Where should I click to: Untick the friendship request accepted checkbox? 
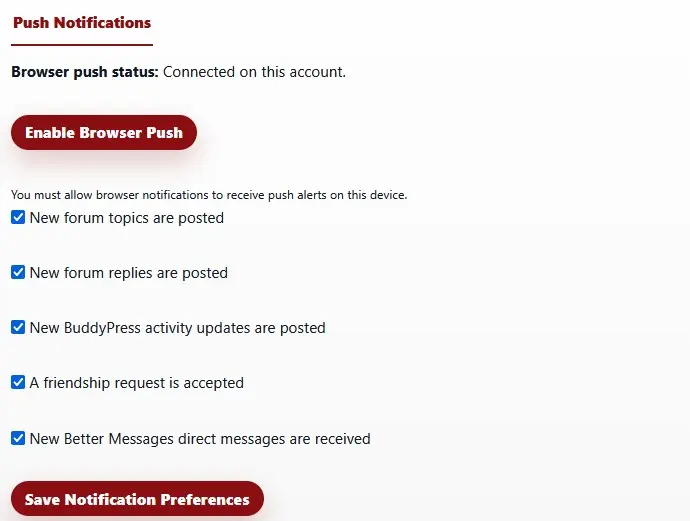18,382
